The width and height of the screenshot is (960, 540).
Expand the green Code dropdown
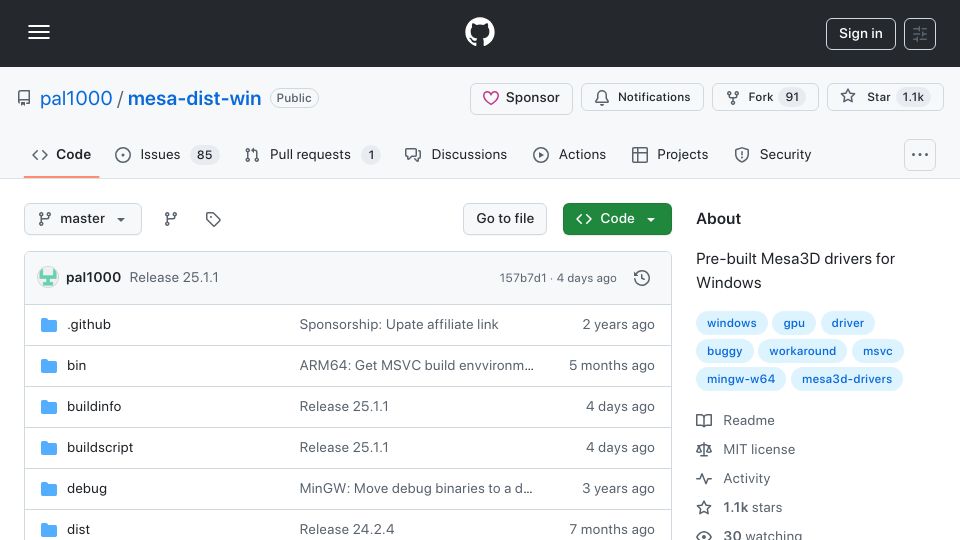pos(617,219)
